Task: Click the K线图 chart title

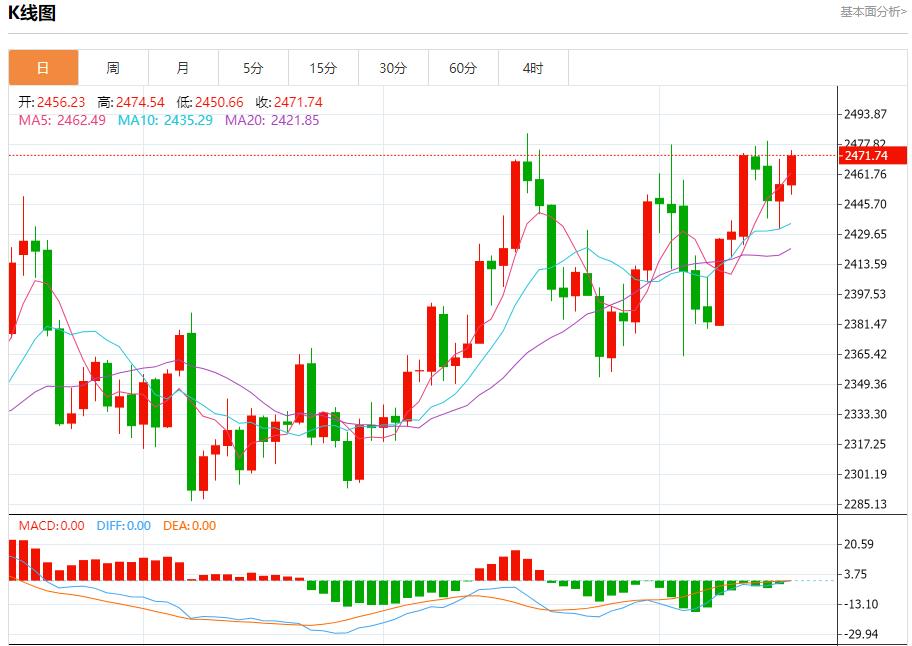Action: 32,13
